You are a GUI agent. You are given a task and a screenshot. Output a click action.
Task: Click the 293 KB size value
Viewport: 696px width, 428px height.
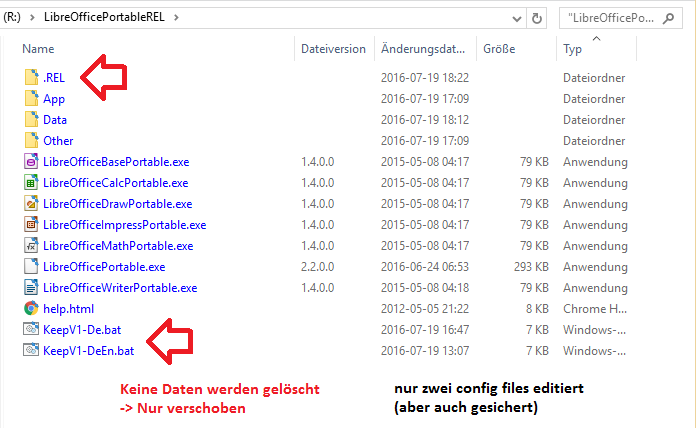[531, 267]
